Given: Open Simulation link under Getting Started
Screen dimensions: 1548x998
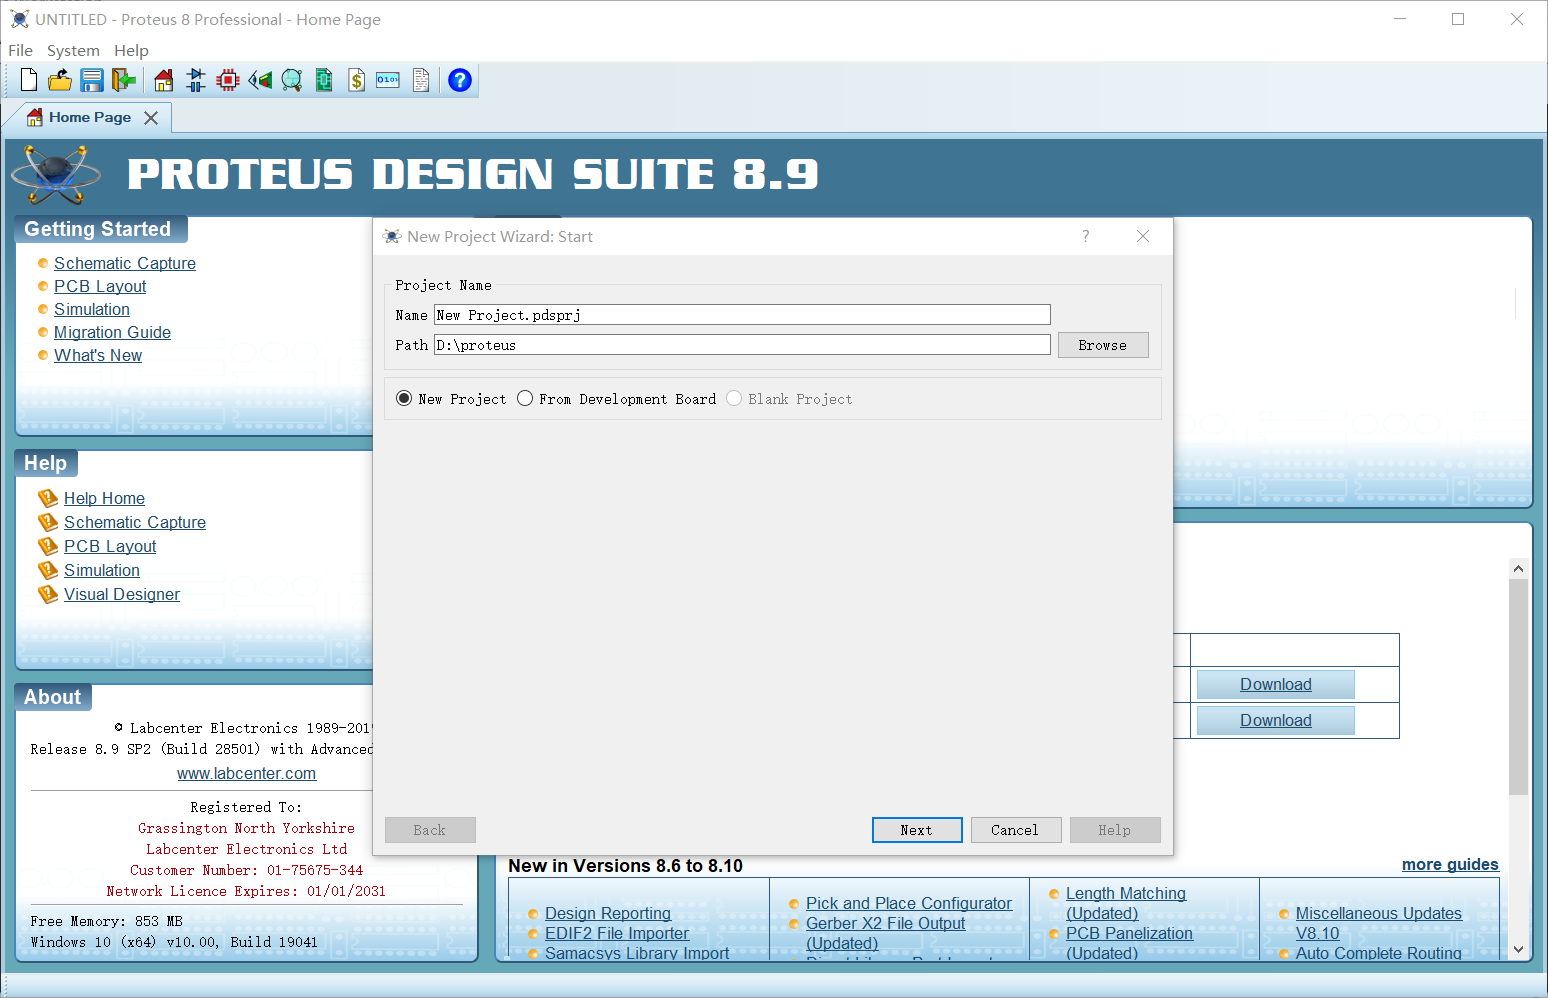Looking at the screenshot, I should click(92, 309).
